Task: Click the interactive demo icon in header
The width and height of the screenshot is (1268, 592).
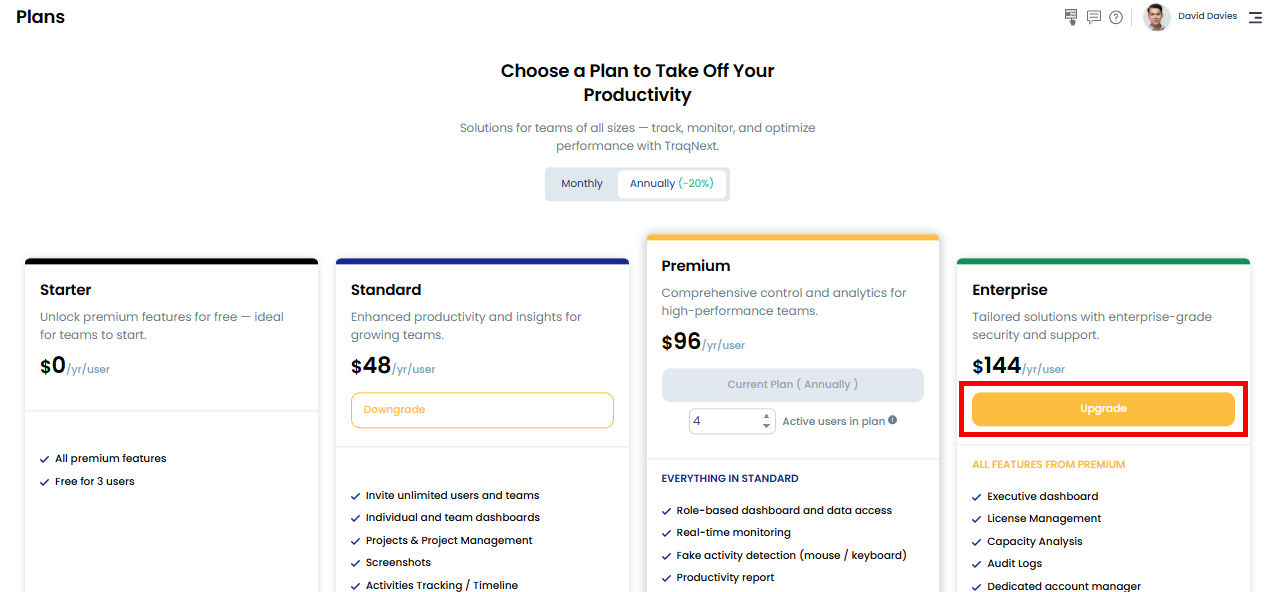Action: pyautogui.click(x=1071, y=17)
